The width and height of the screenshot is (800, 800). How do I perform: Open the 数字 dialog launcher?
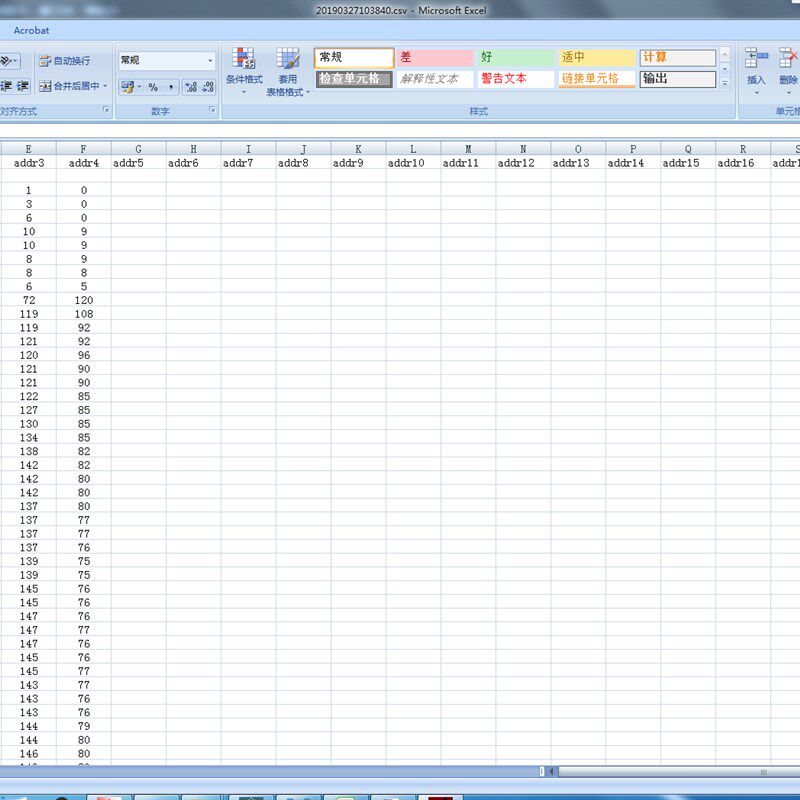click(212, 110)
